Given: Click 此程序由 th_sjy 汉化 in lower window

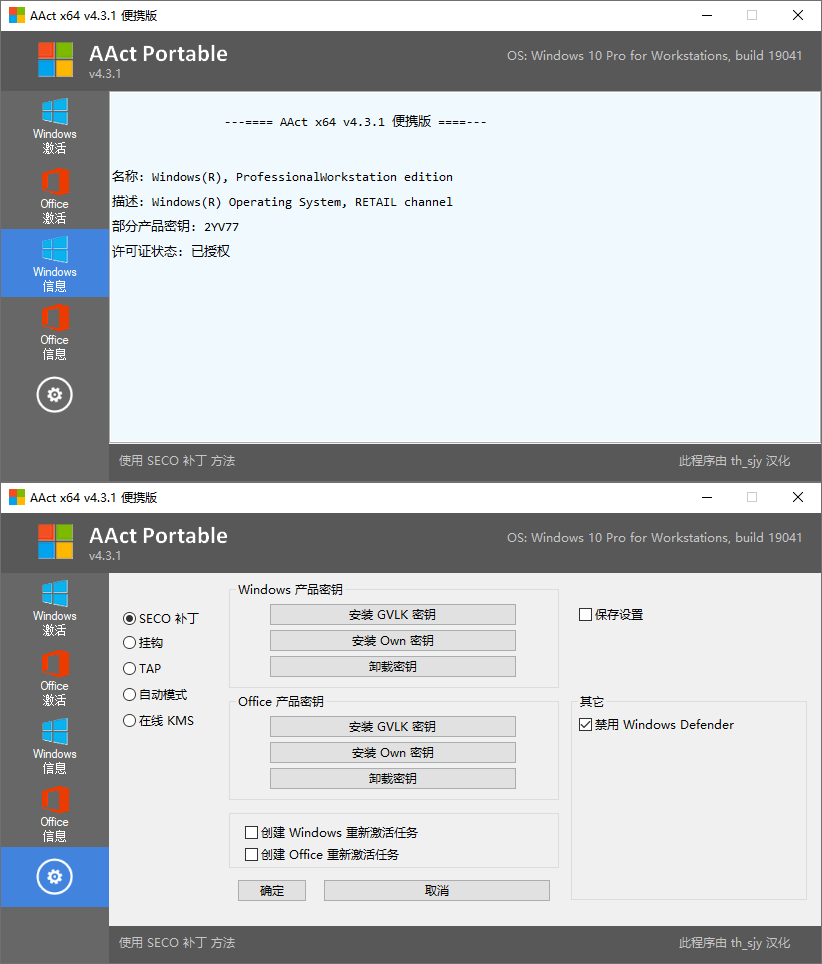Looking at the screenshot, I should click(x=734, y=943).
